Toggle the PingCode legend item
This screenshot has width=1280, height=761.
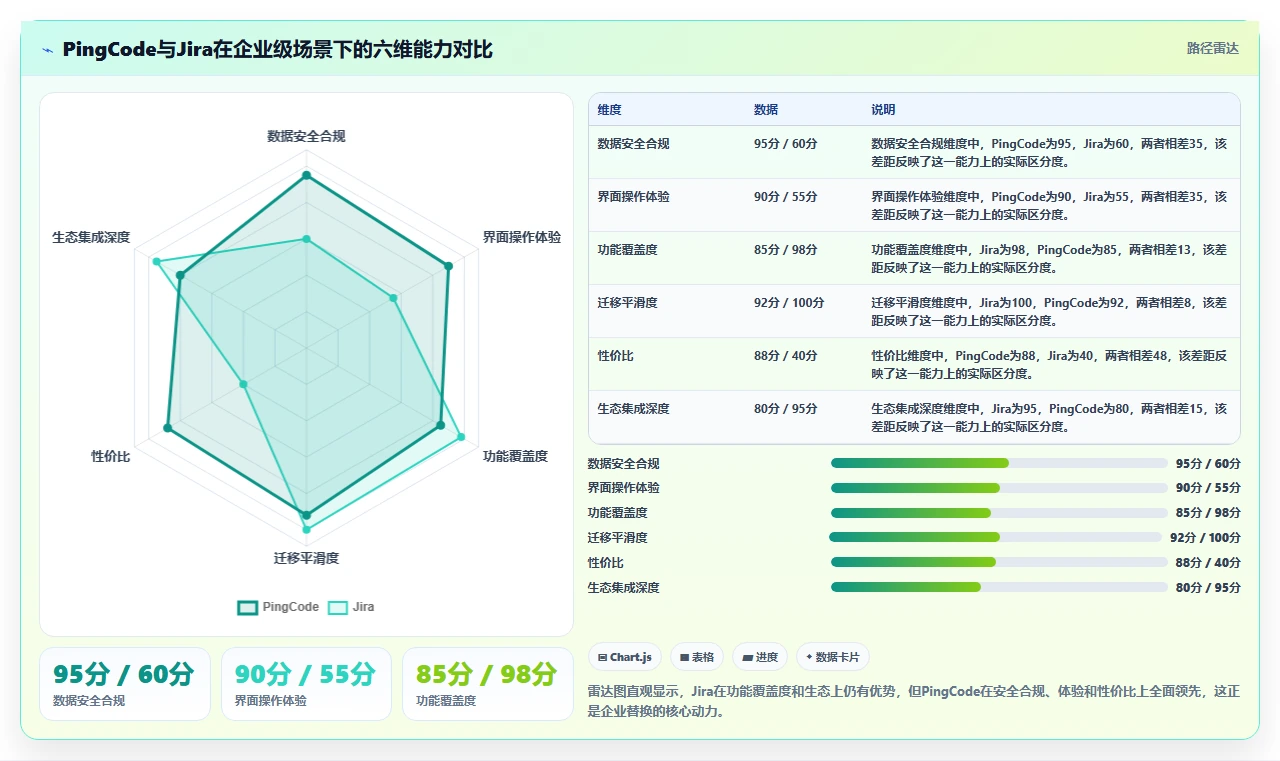[x=278, y=607]
